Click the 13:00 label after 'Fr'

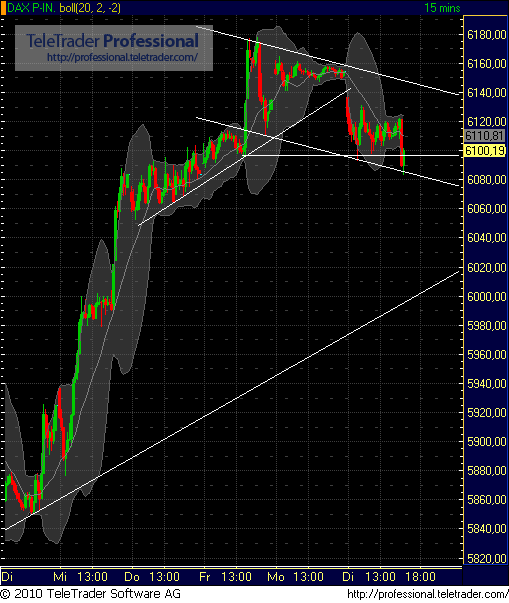click(x=236, y=577)
